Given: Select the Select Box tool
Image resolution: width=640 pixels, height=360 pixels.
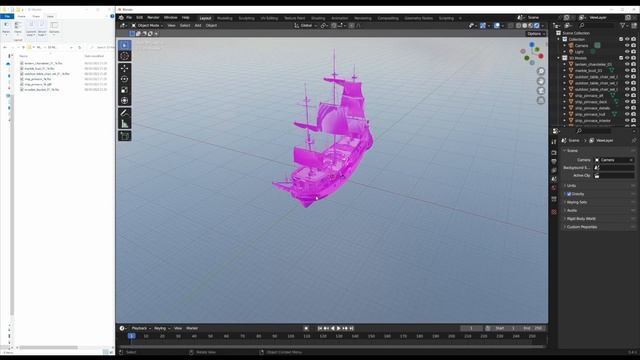Looking at the screenshot, I should point(125,45).
